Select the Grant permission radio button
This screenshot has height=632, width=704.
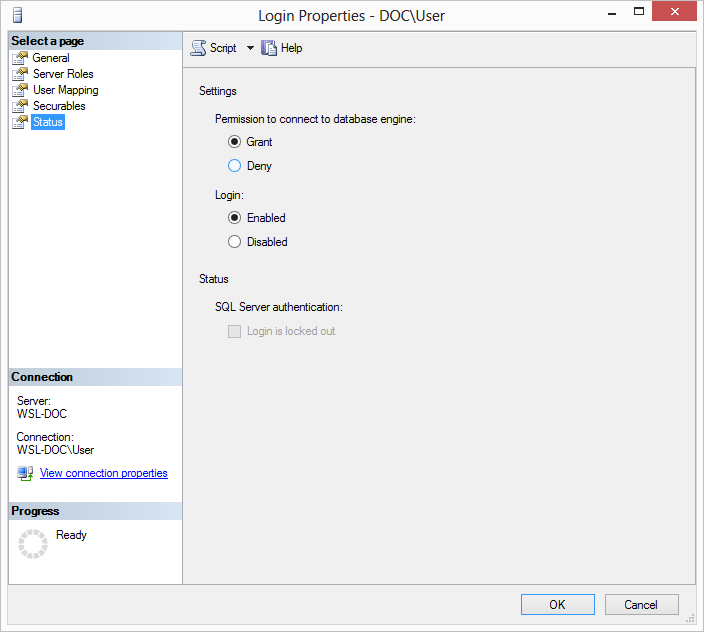pos(234,142)
